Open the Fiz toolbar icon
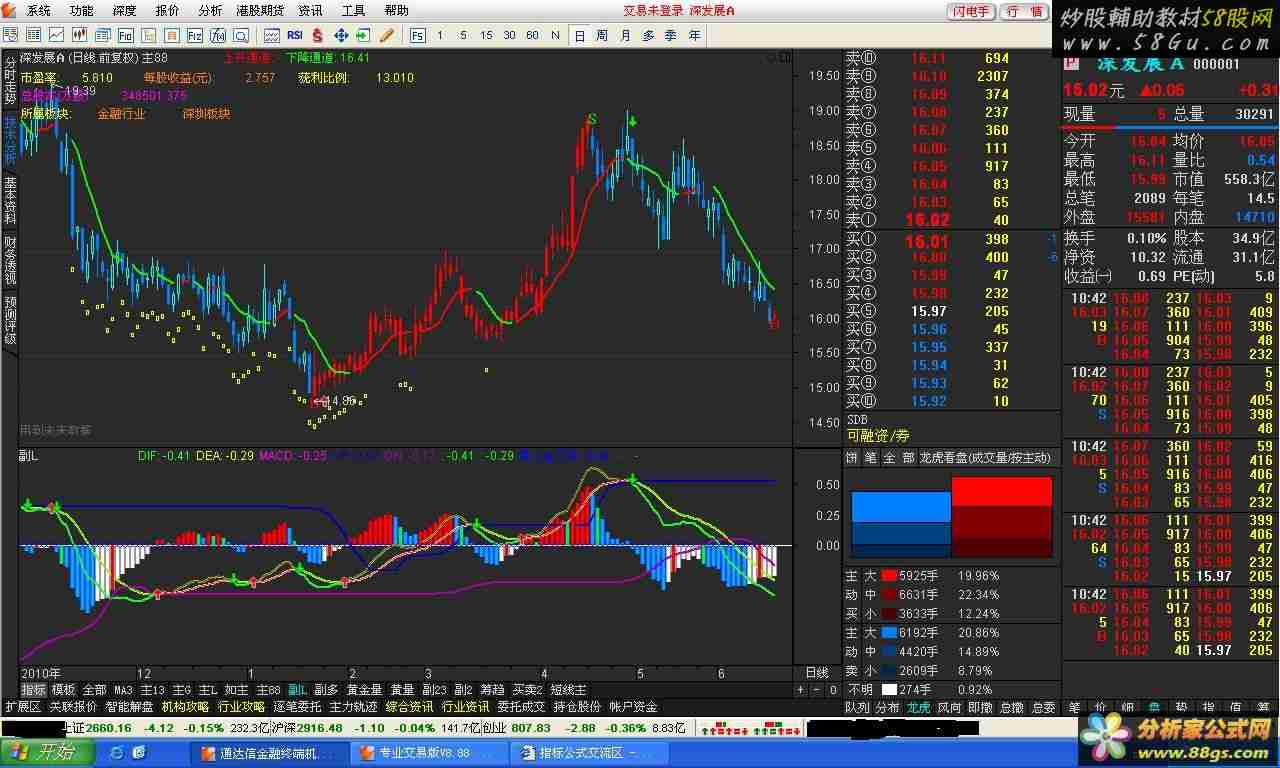 tap(195, 35)
